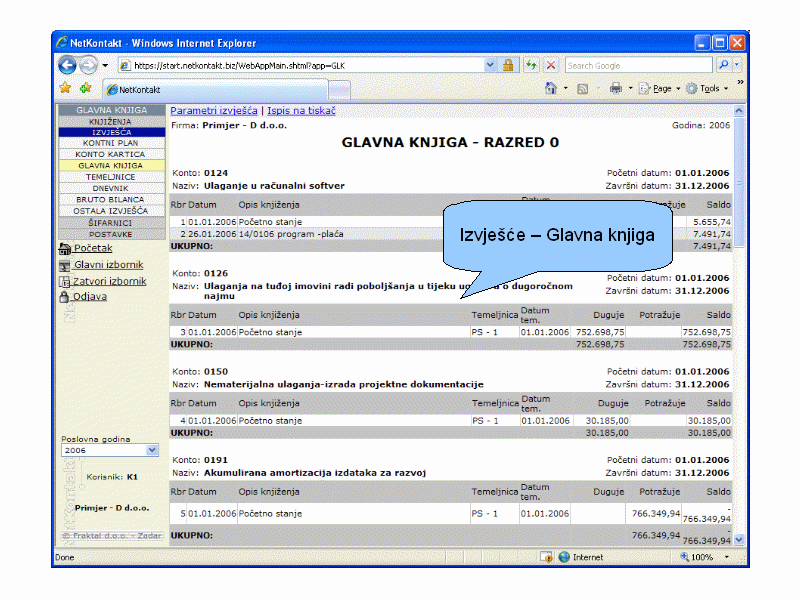Click the RSS feeds icon
The width and height of the screenshot is (800, 600).
click(x=583, y=89)
